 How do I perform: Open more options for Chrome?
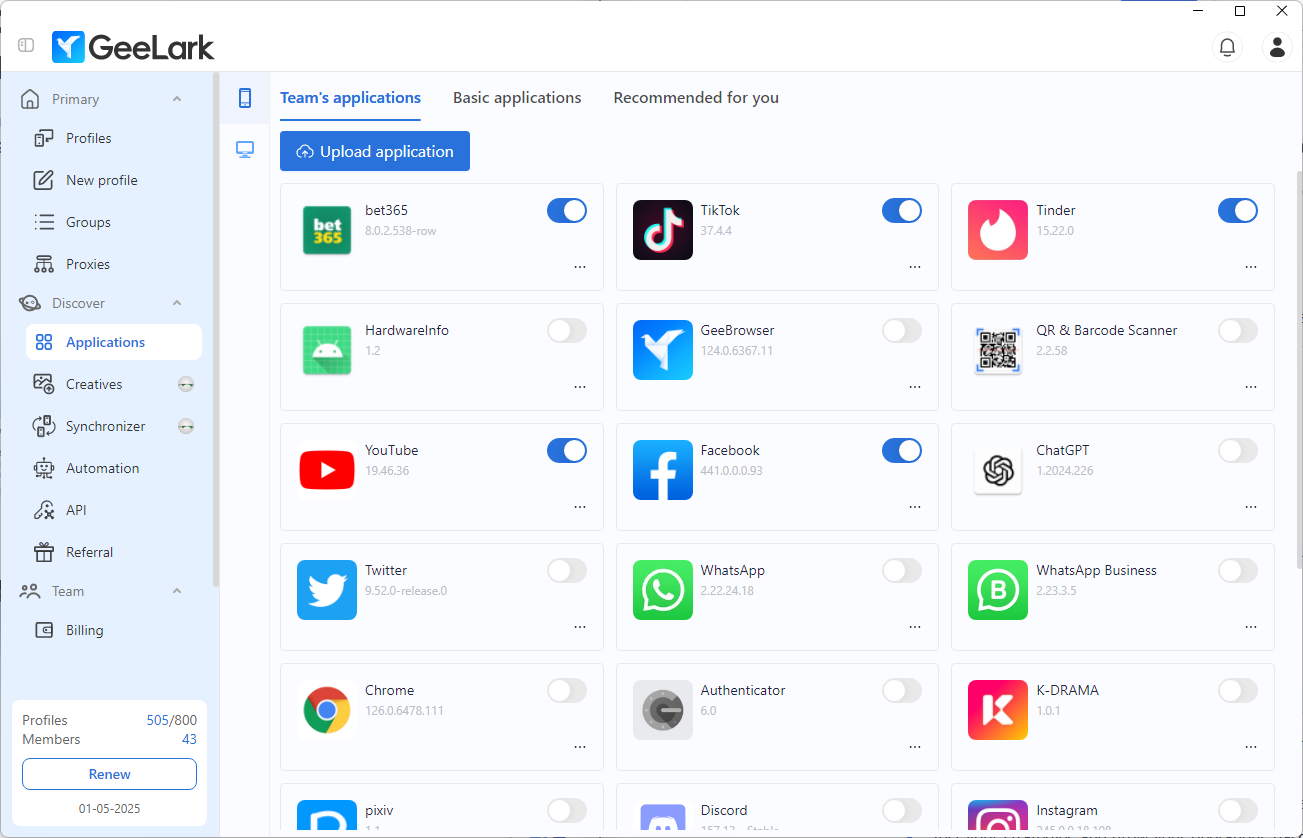point(580,747)
